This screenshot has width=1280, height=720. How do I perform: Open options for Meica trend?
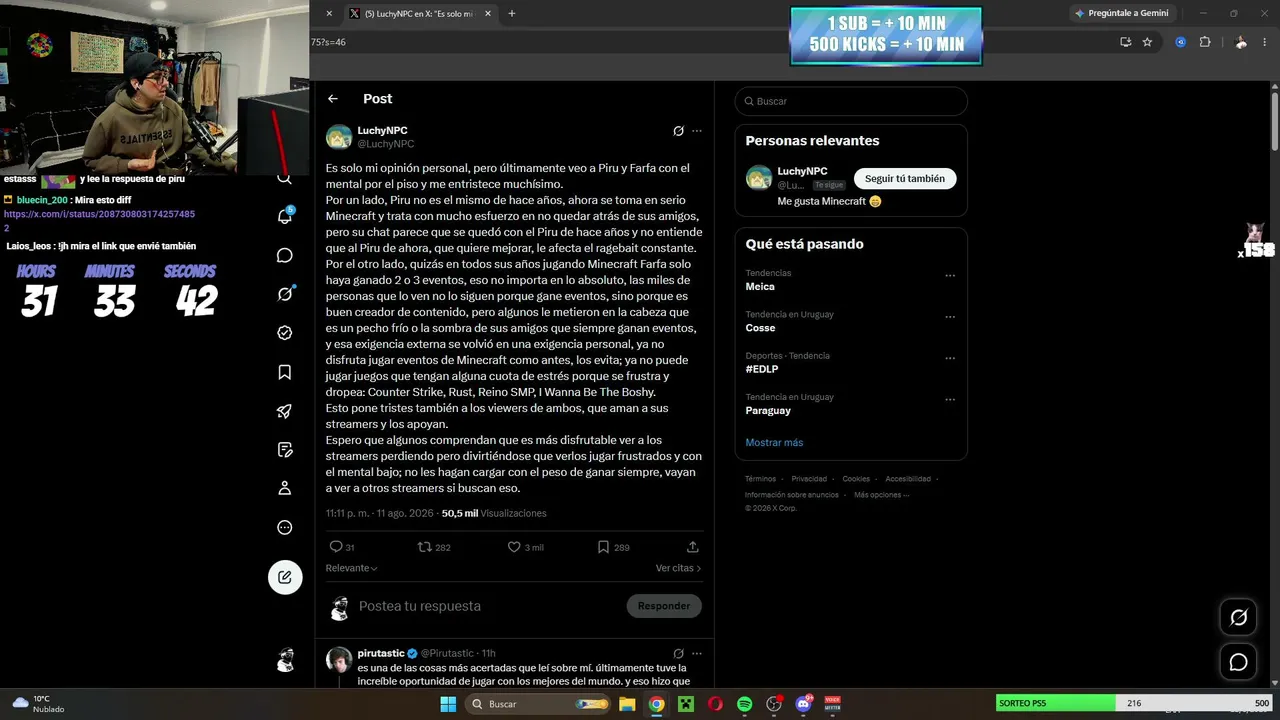point(950,275)
